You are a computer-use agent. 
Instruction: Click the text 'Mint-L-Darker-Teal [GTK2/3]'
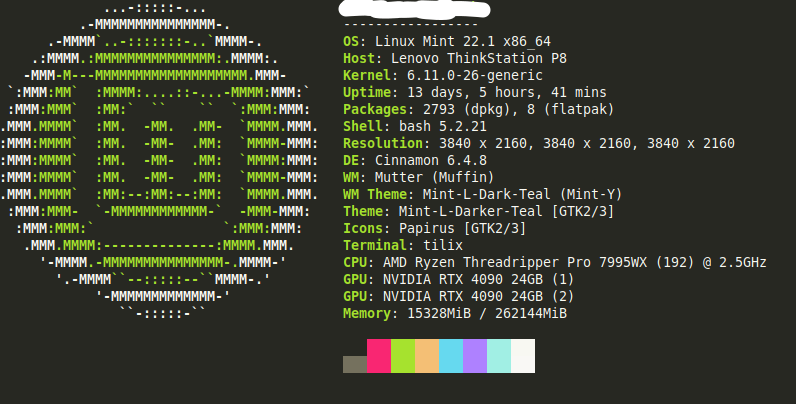coord(507,212)
